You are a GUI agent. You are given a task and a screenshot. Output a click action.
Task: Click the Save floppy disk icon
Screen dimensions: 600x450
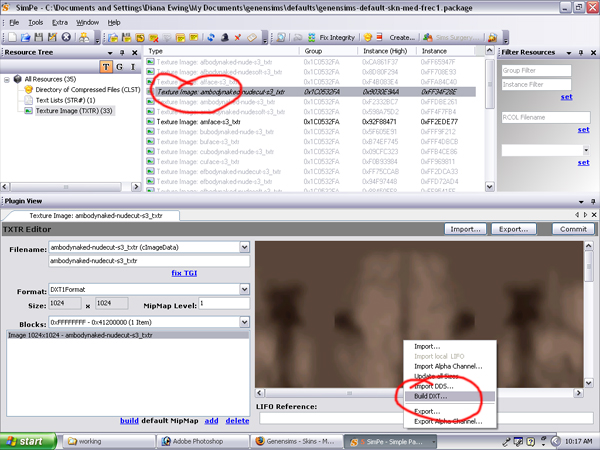39,37
